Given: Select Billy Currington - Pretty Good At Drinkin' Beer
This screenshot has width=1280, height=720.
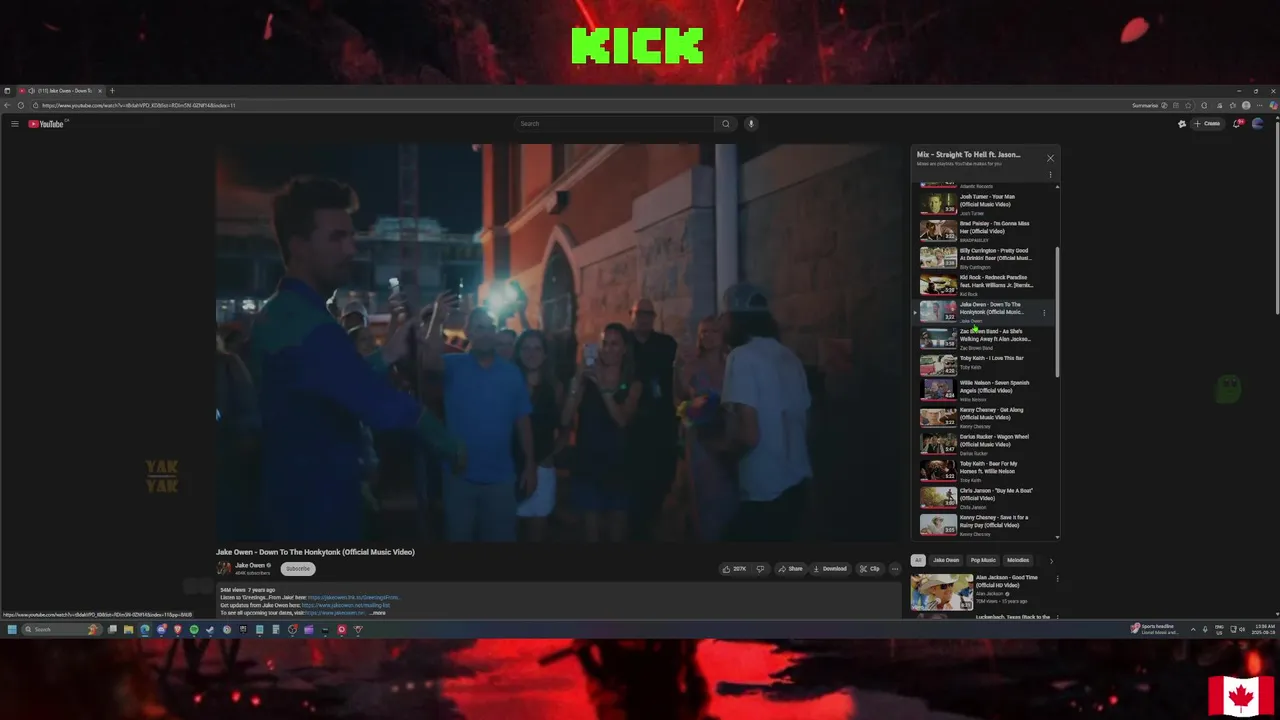Looking at the screenshot, I should [985, 258].
